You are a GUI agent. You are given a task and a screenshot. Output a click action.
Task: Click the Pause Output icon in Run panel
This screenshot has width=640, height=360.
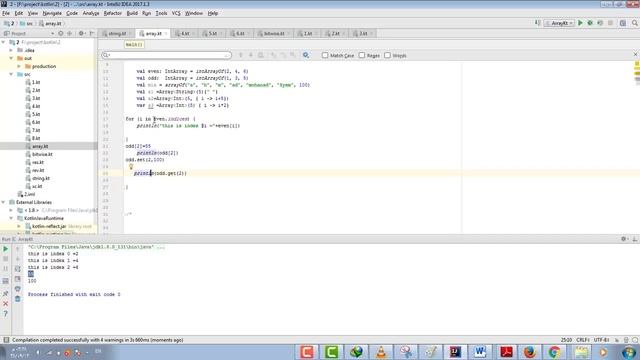tap(6, 269)
